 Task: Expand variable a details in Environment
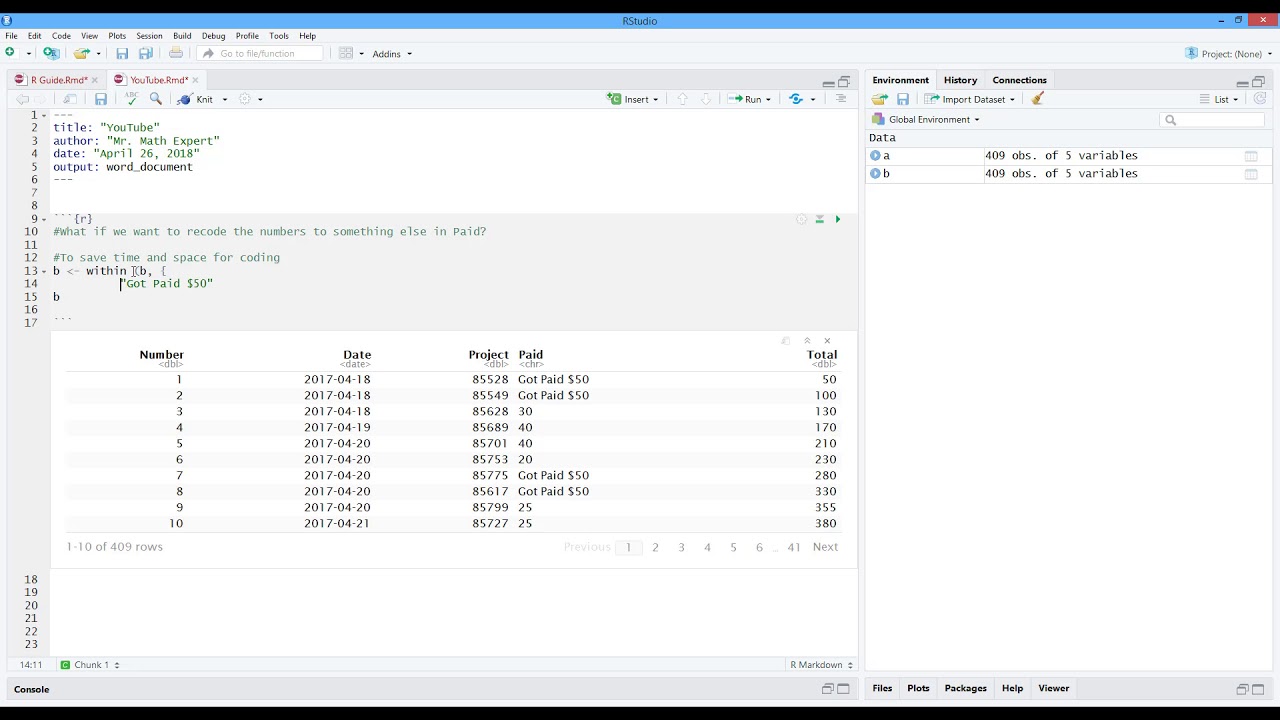[x=875, y=156]
